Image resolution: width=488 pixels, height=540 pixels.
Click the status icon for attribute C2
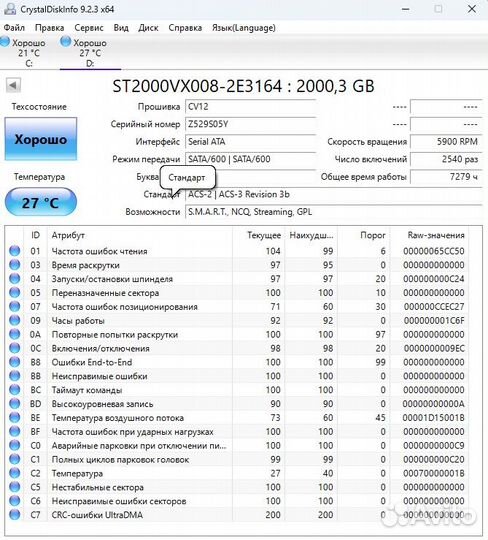[14, 473]
